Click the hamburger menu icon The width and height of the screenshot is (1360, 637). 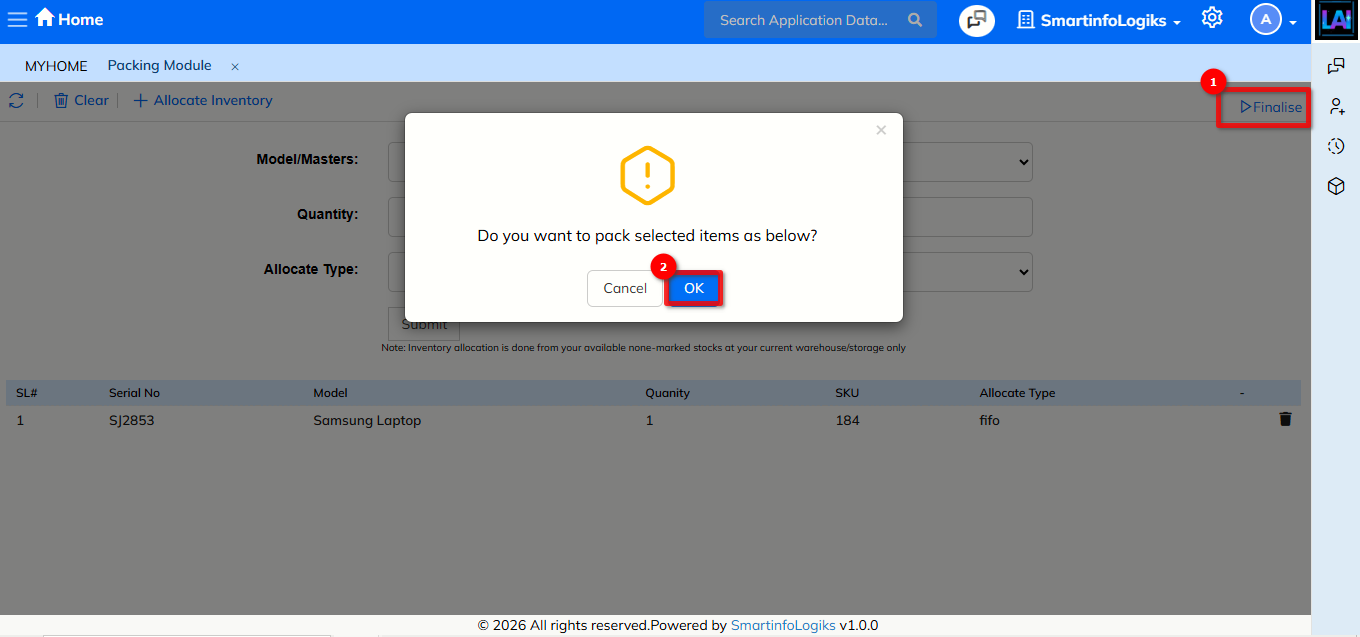pyautogui.click(x=17, y=19)
